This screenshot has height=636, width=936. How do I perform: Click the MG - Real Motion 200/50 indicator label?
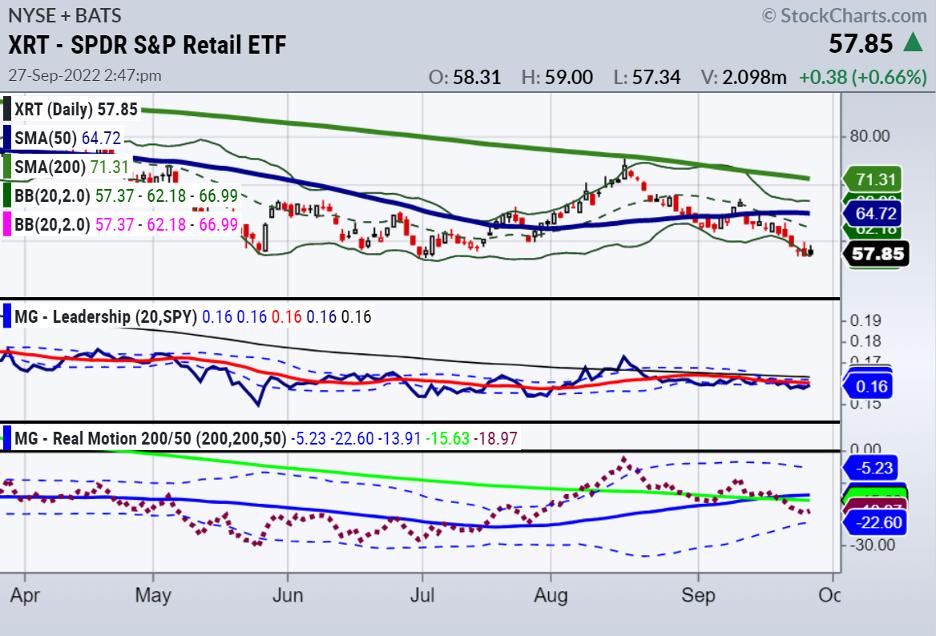tap(150, 438)
